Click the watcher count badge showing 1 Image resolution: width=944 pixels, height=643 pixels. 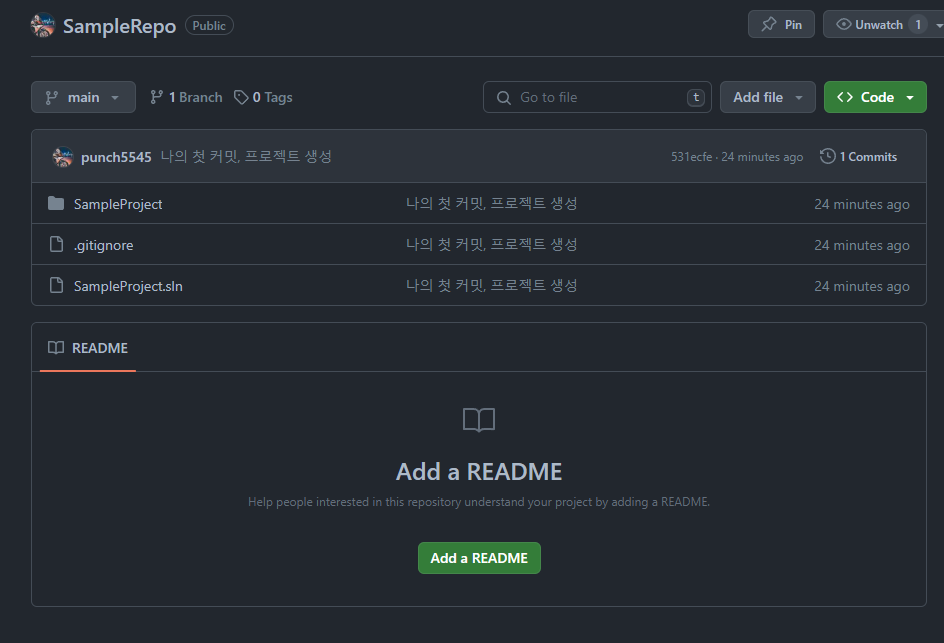(918, 25)
